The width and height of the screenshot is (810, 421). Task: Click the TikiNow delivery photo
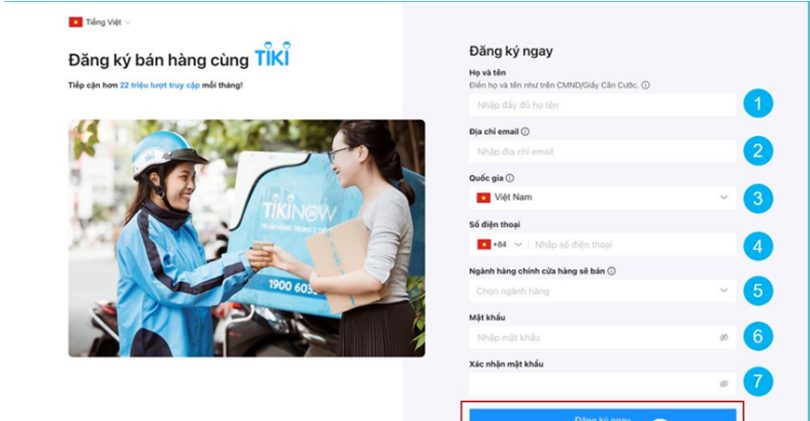246,238
